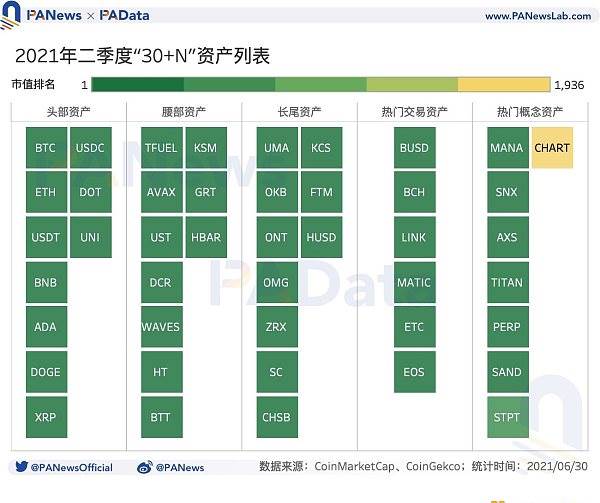600x503 pixels.
Task: Select the BNB tile
Action: (x=46, y=282)
